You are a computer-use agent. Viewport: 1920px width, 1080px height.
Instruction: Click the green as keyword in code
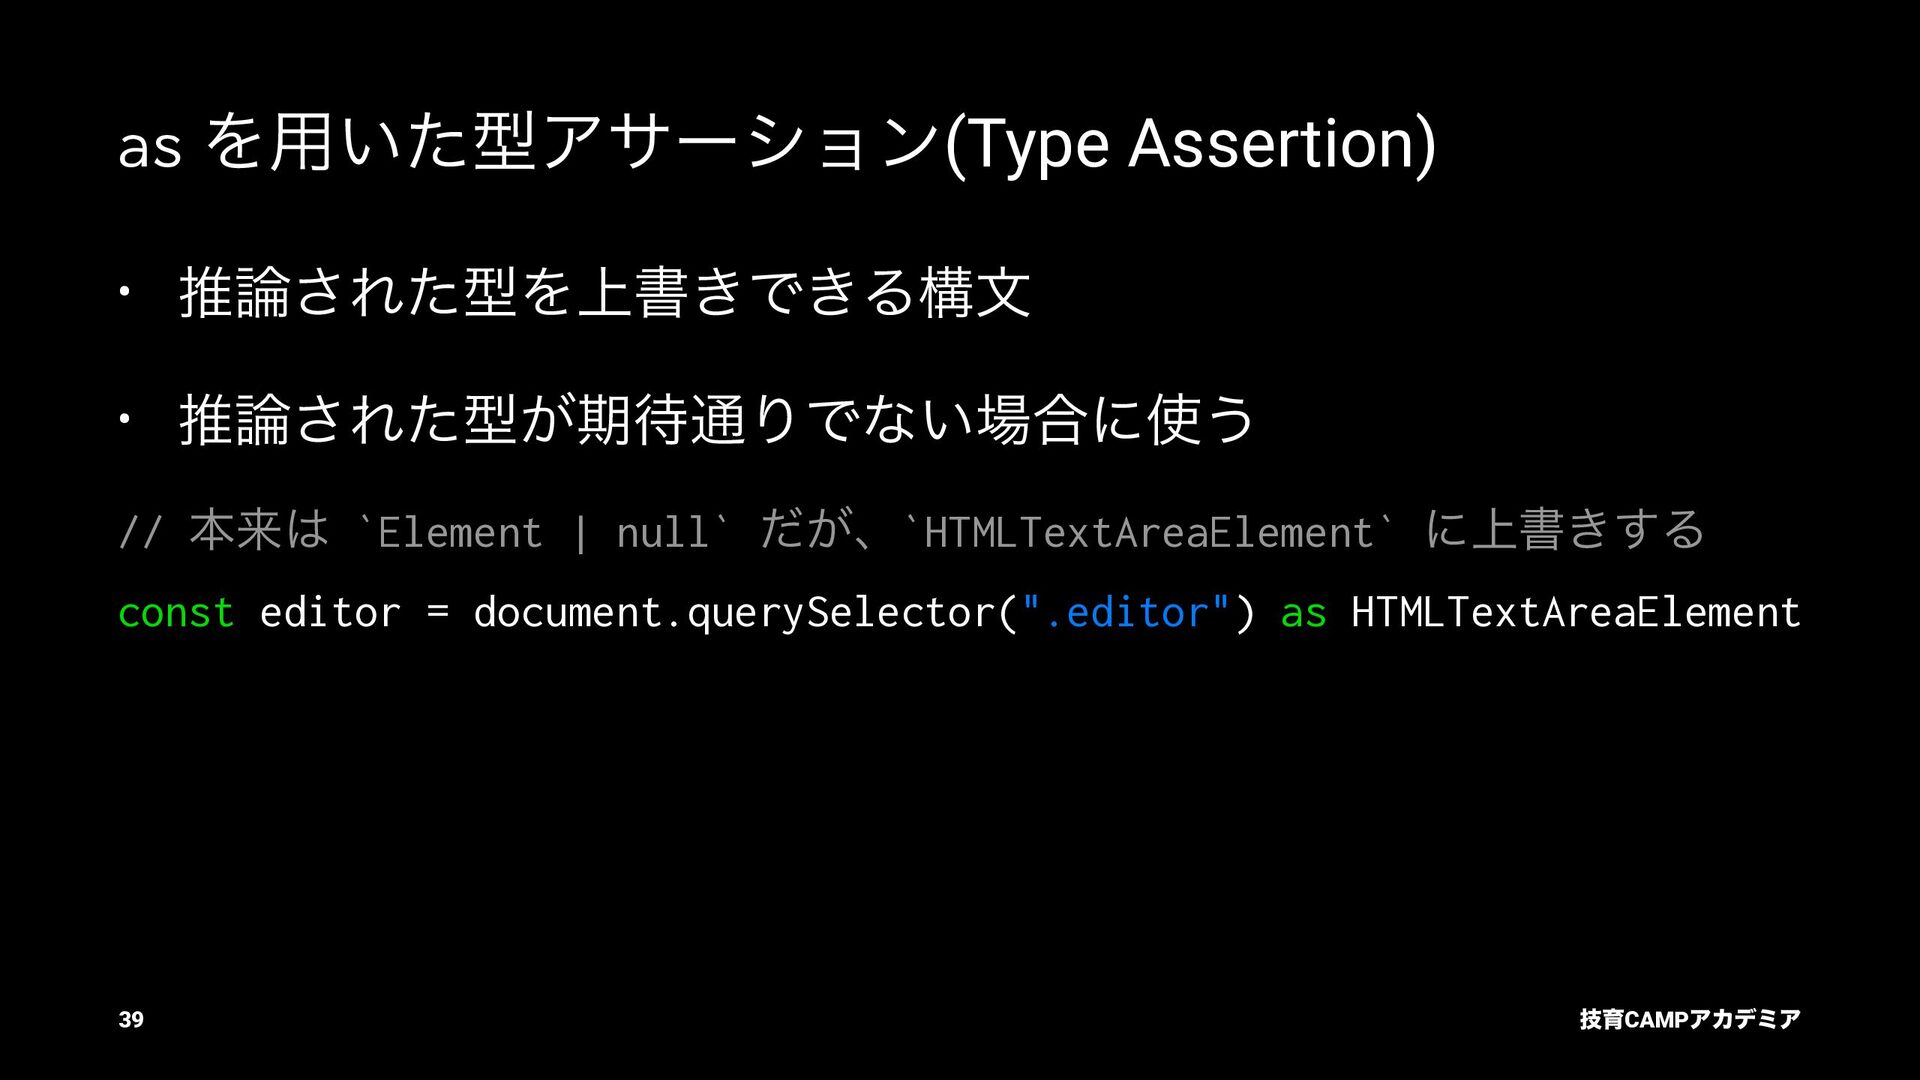tap(1303, 612)
